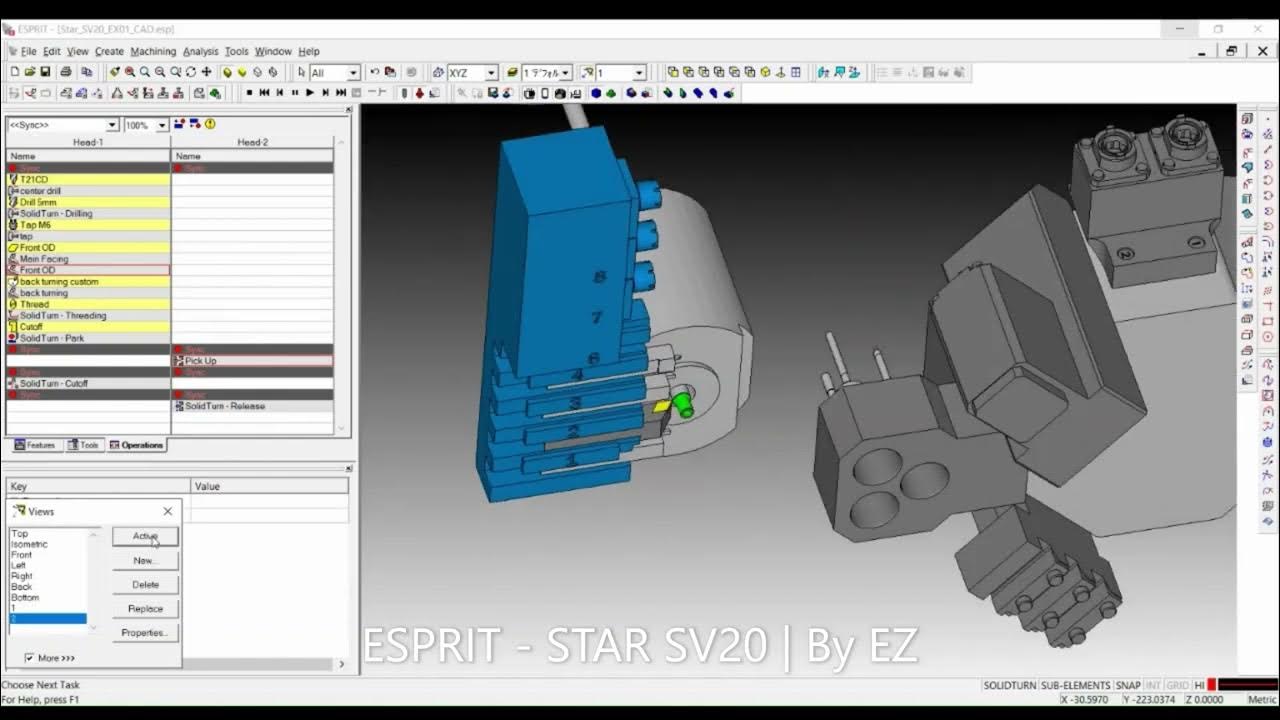Toggle INT mode in status bar
The image size is (1280, 720).
point(1153,685)
